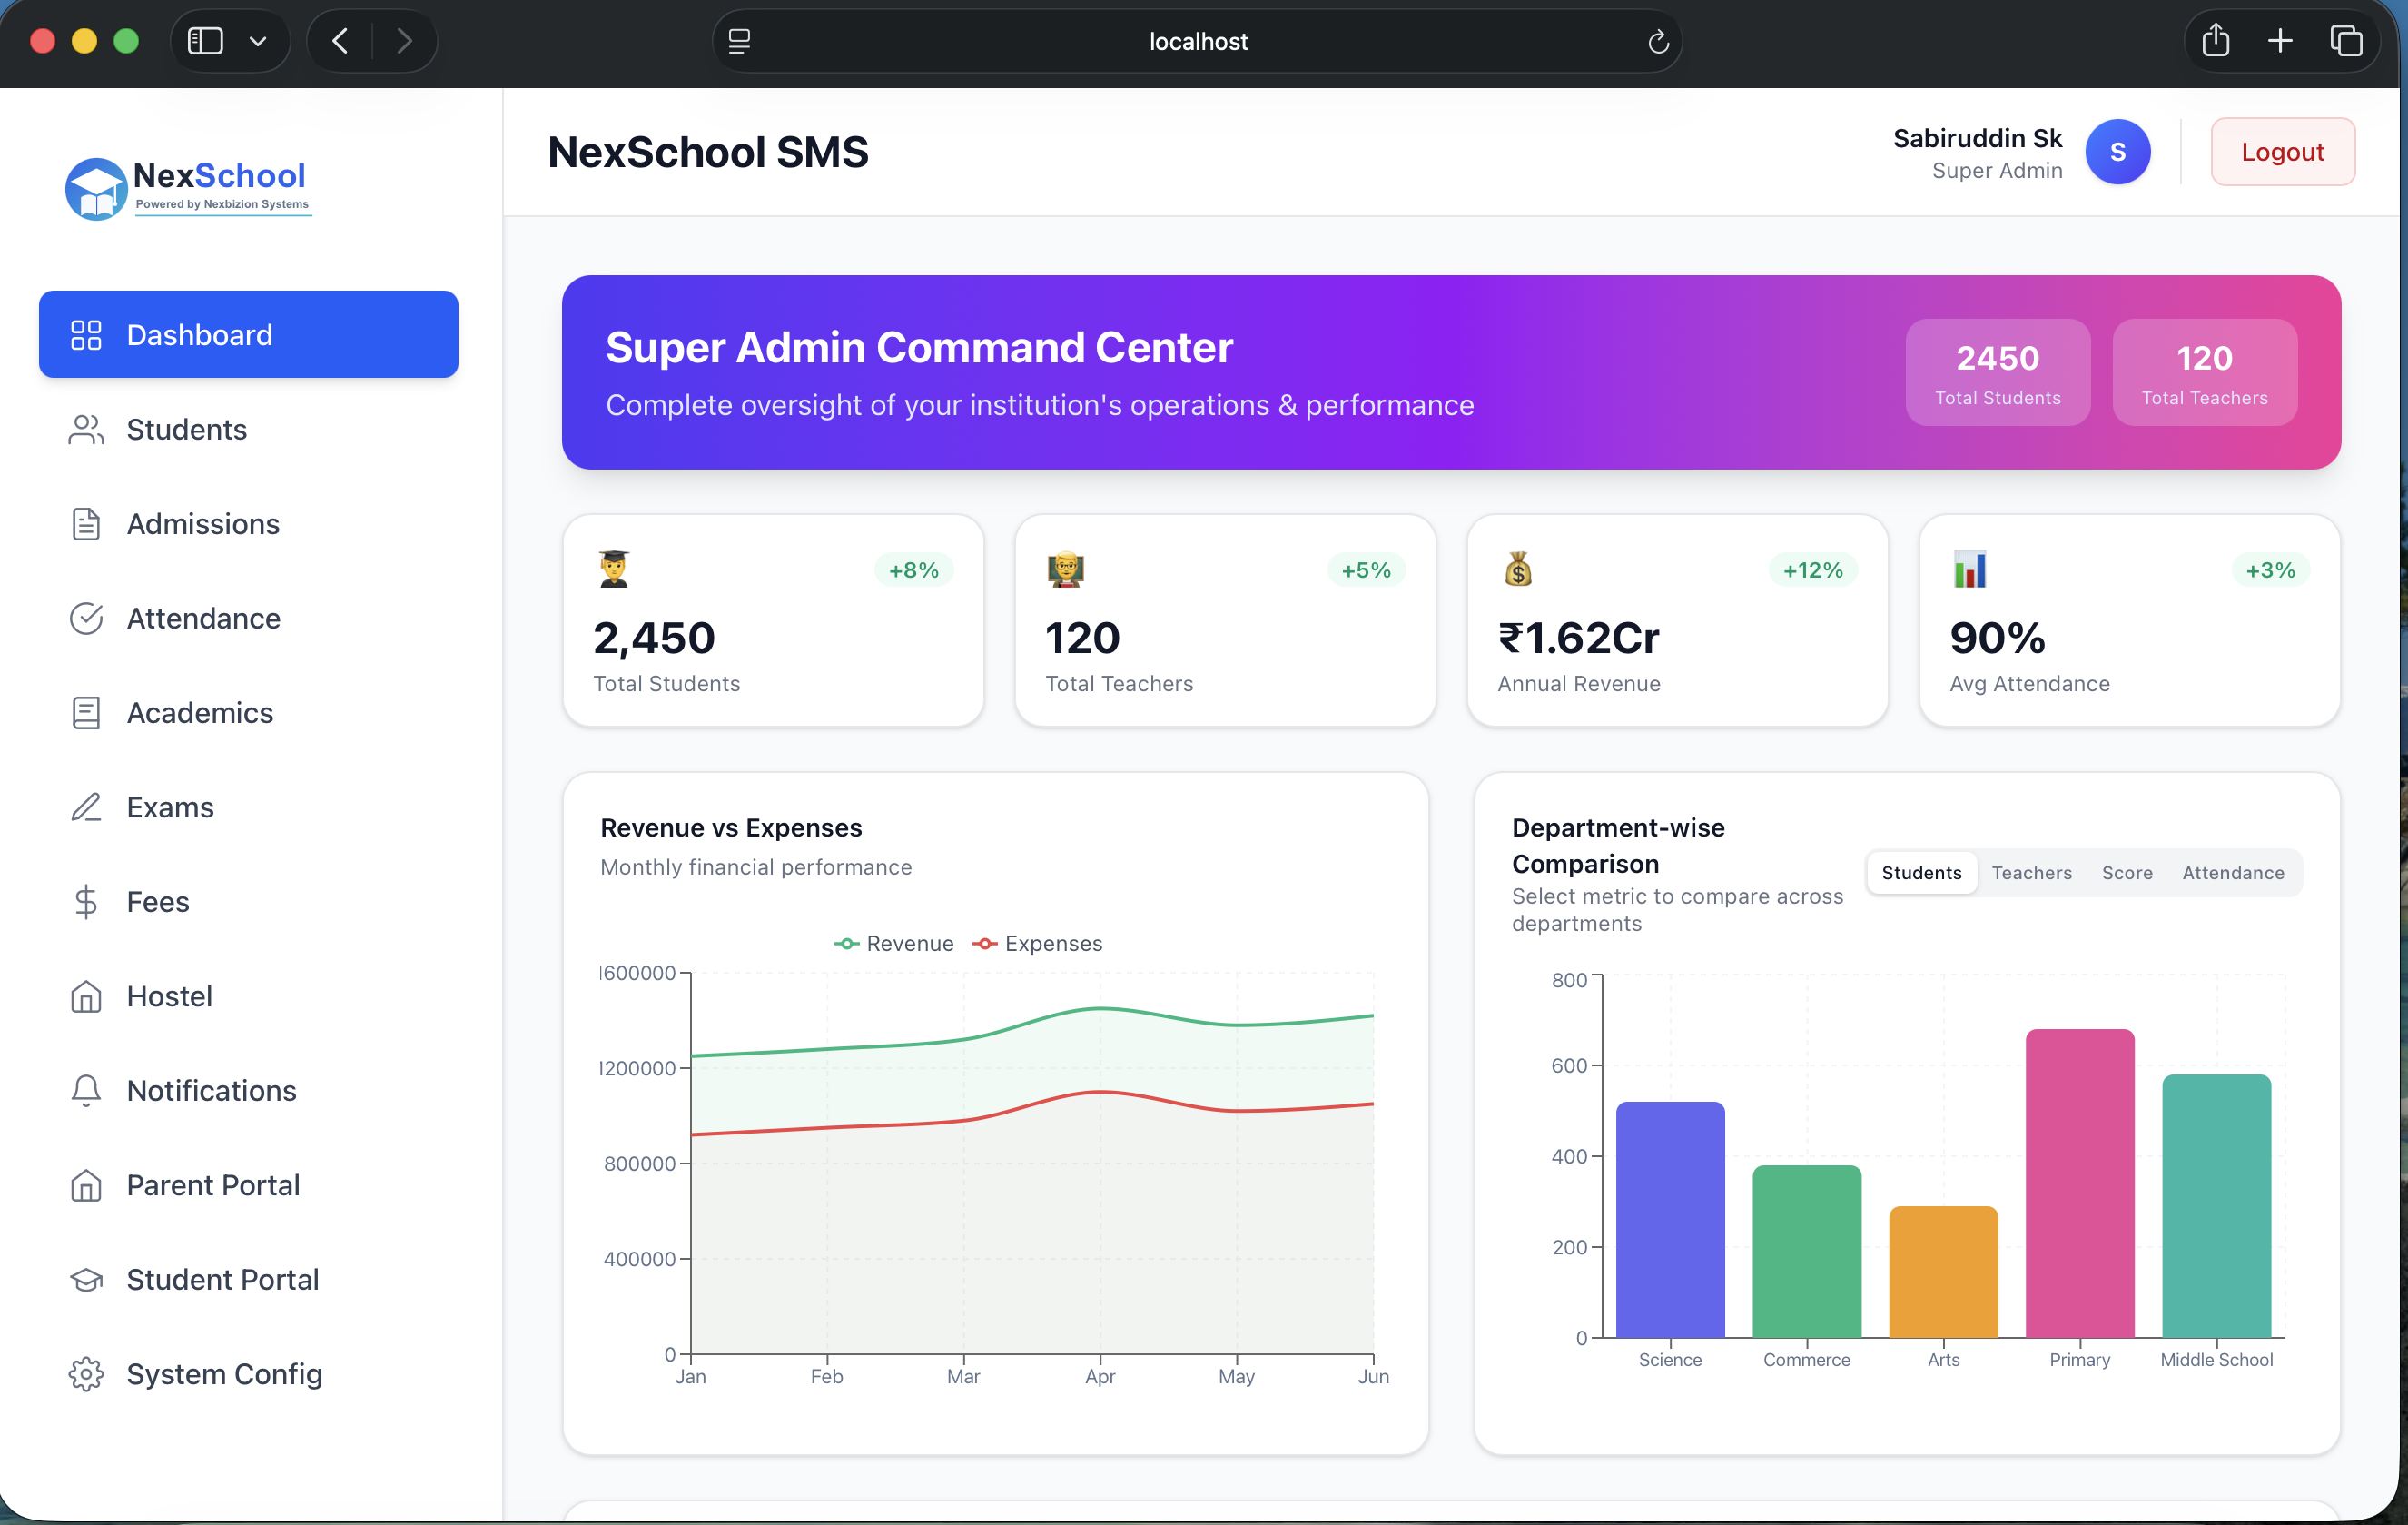This screenshot has width=2408, height=1525.
Task: Toggle the Expenses legend item
Action: pyautogui.click(x=1038, y=944)
